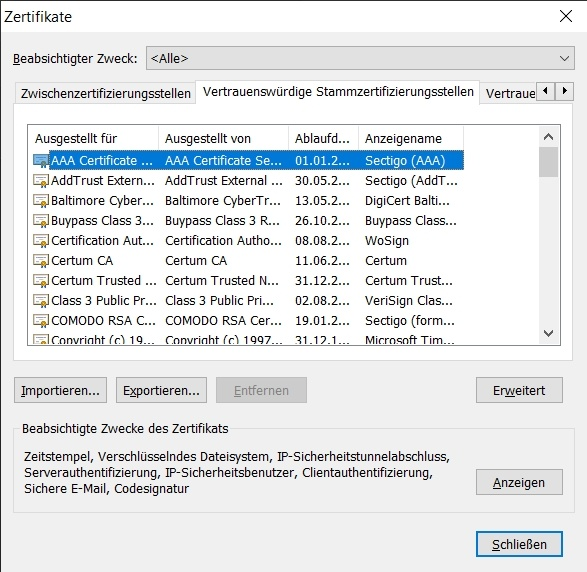This screenshot has height=572, width=587.
Task: Click the Importieren button
Action: coord(60,390)
